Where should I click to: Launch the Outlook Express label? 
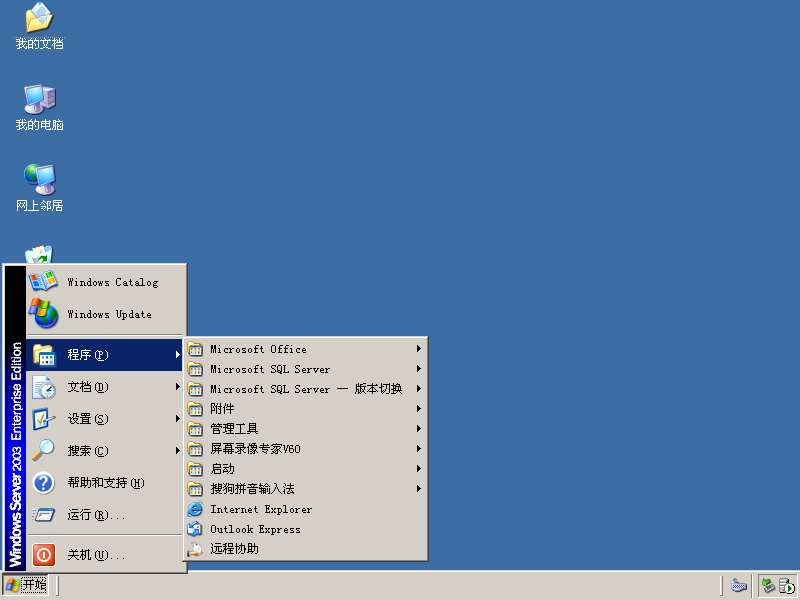(x=256, y=529)
